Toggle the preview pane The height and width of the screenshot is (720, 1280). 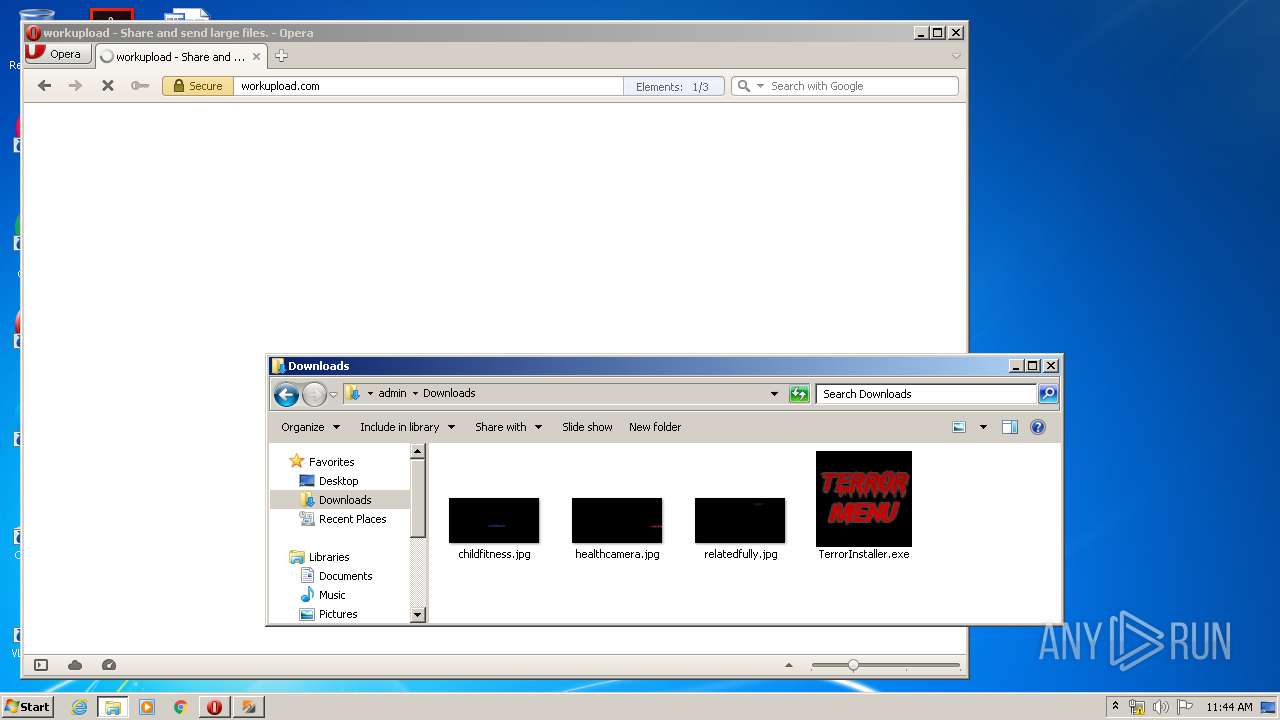pyautogui.click(x=1010, y=427)
